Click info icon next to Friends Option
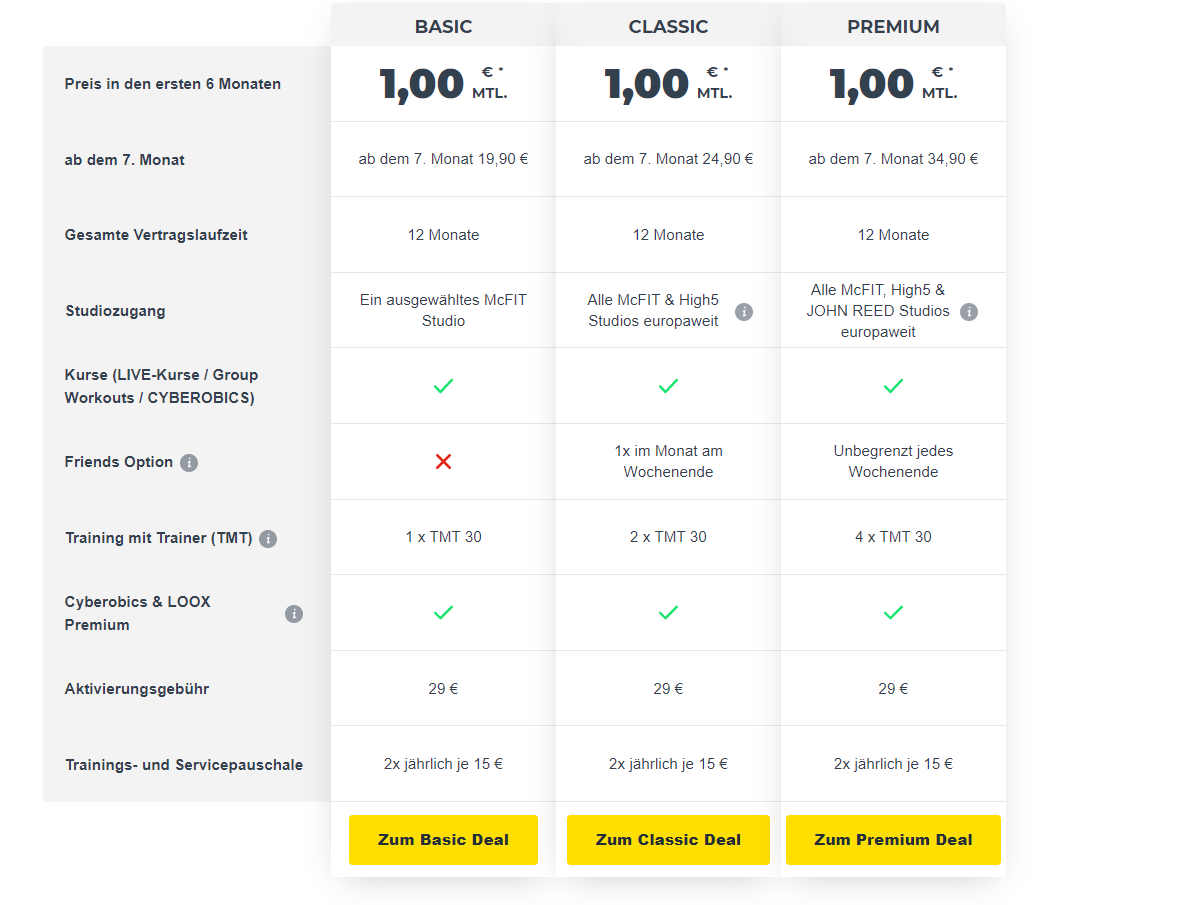Image resolution: width=1192 pixels, height=905 pixels. coord(189,462)
